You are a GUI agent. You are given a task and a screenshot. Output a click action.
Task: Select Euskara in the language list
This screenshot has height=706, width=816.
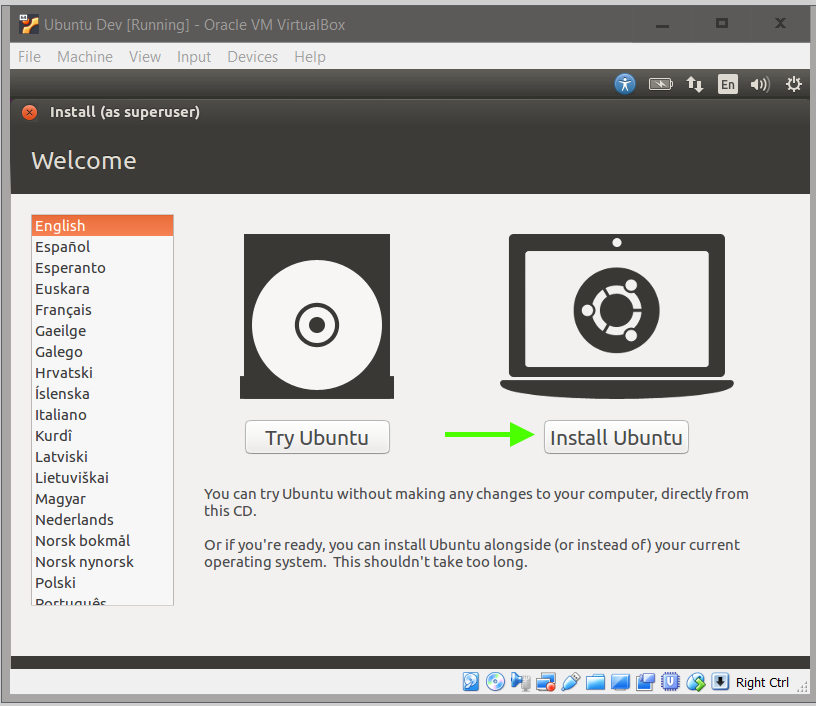coord(103,289)
